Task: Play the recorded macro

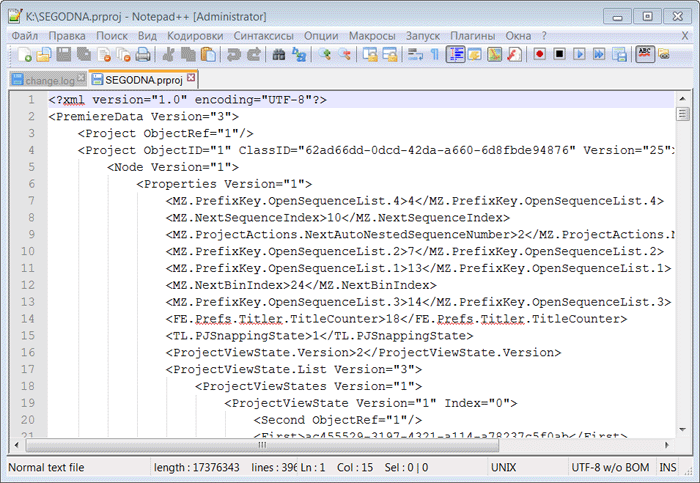Action: pyautogui.click(x=579, y=54)
